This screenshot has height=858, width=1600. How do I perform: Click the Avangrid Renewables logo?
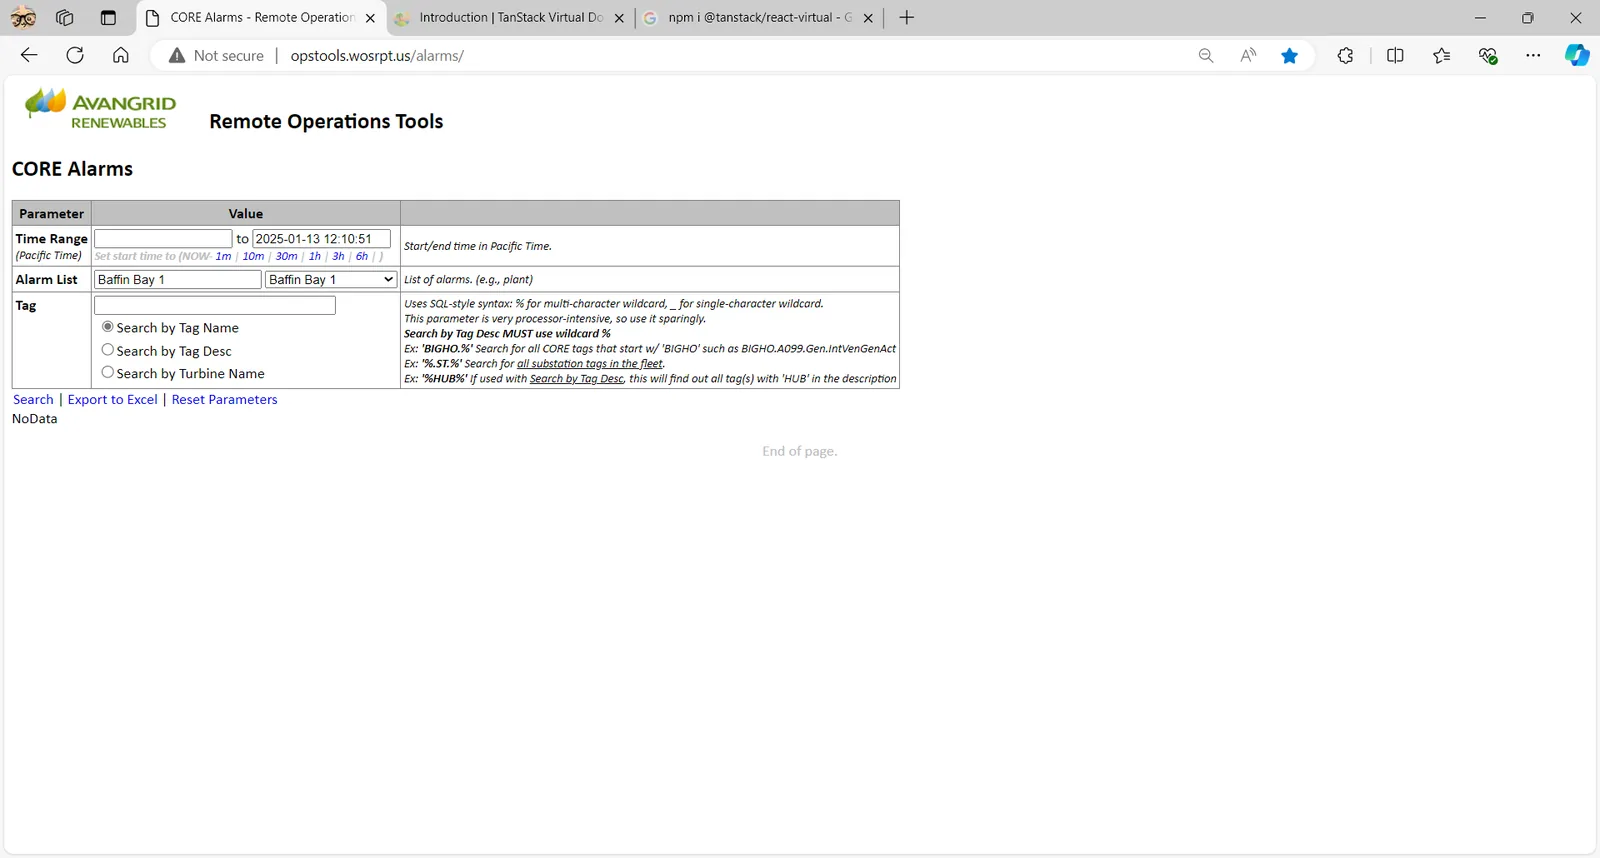click(x=100, y=109)
